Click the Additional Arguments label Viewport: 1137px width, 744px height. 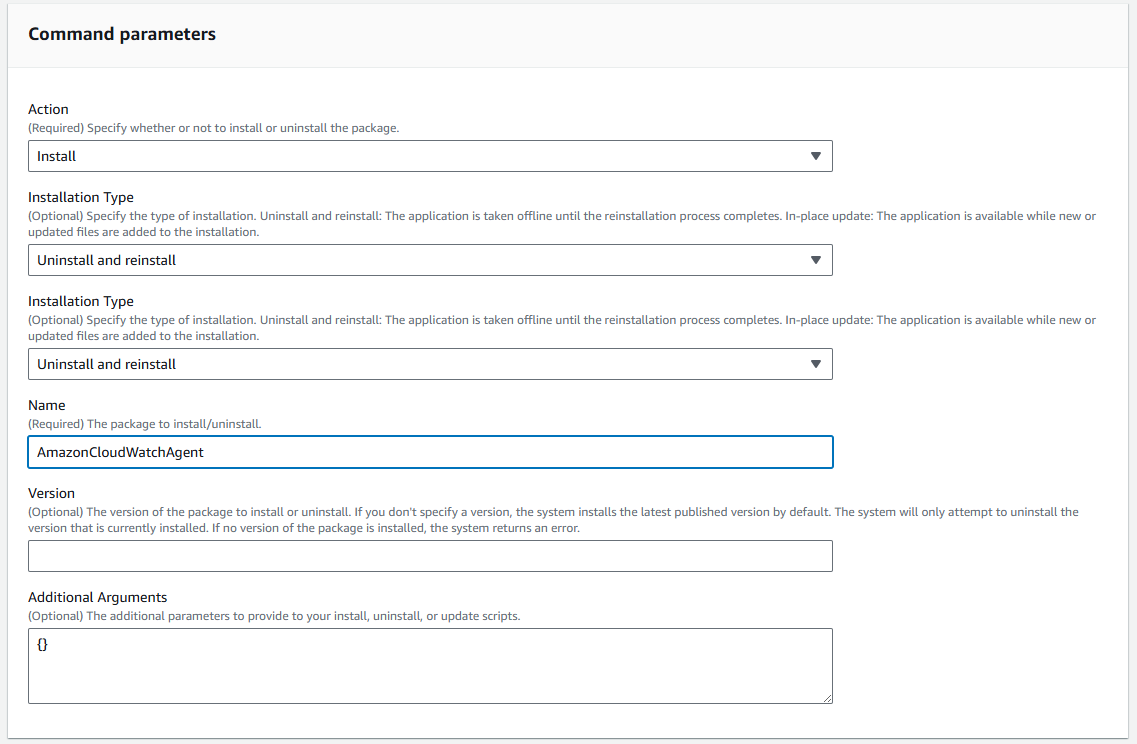click(x=97, y=597)
